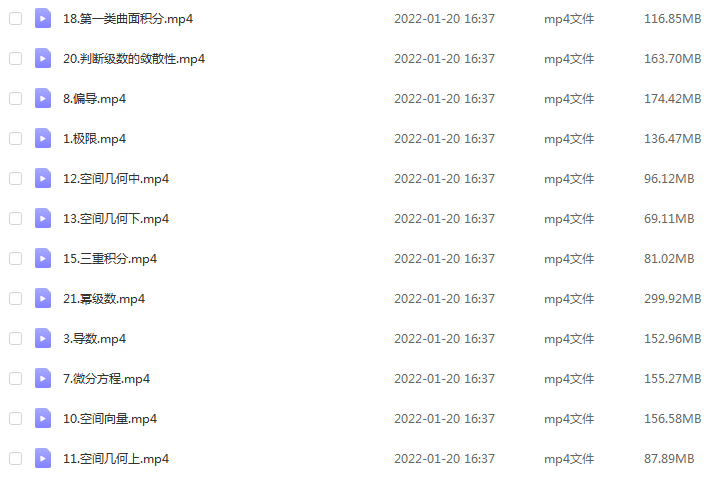The image size is (724, 478).
Task: Click file name 20.判断级数的敛散性.mp4
Action: [x=134, y=59]
